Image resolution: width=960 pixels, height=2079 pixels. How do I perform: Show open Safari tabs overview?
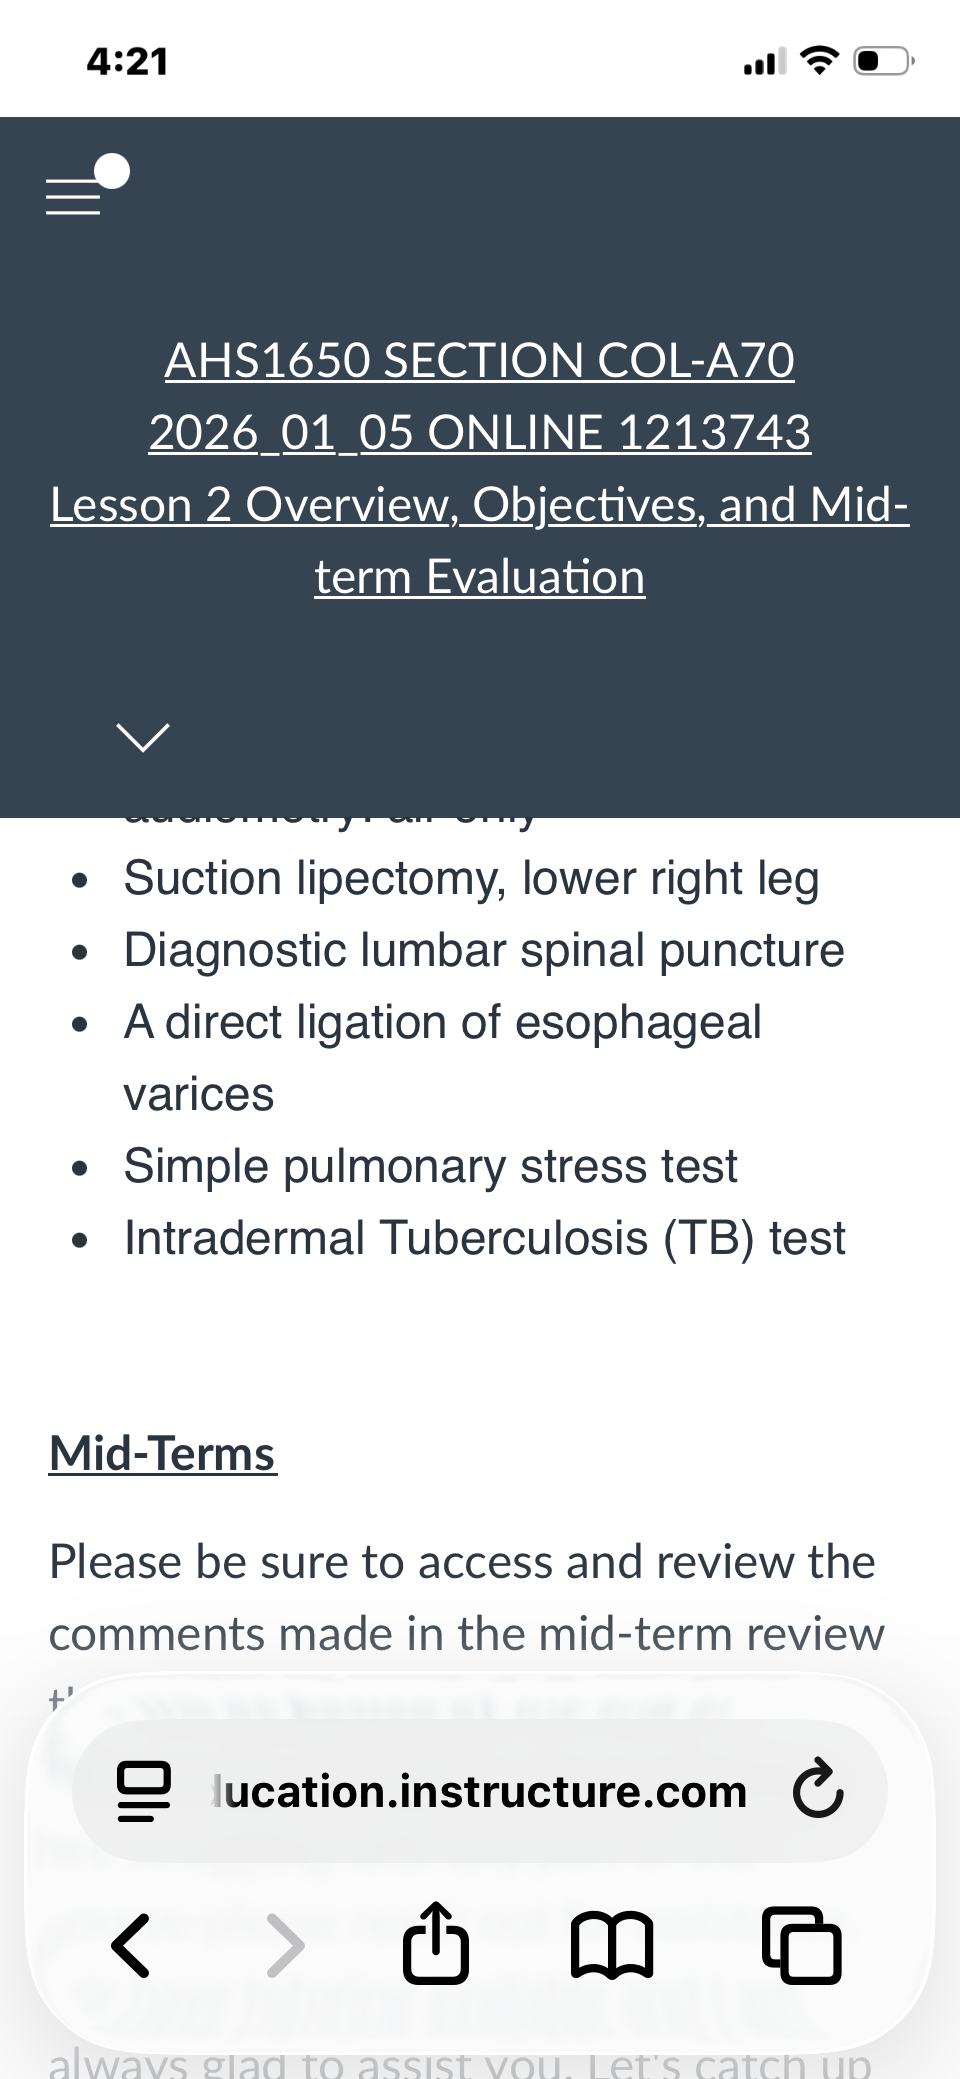(801, 1945)
